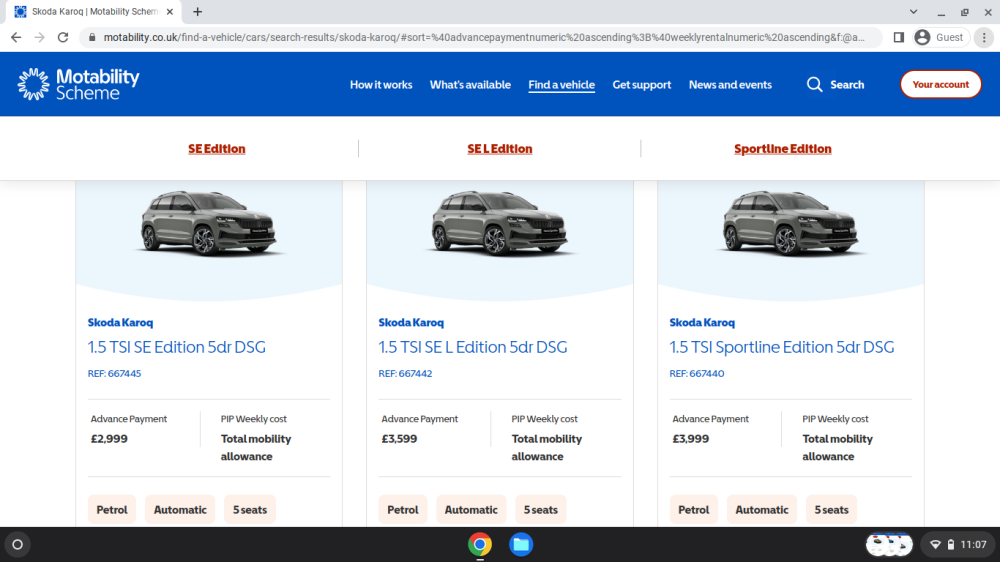
Task: Click the 5 seats tag on the SE Edition card
Action: pyautogui.click(x=250, y=510)
